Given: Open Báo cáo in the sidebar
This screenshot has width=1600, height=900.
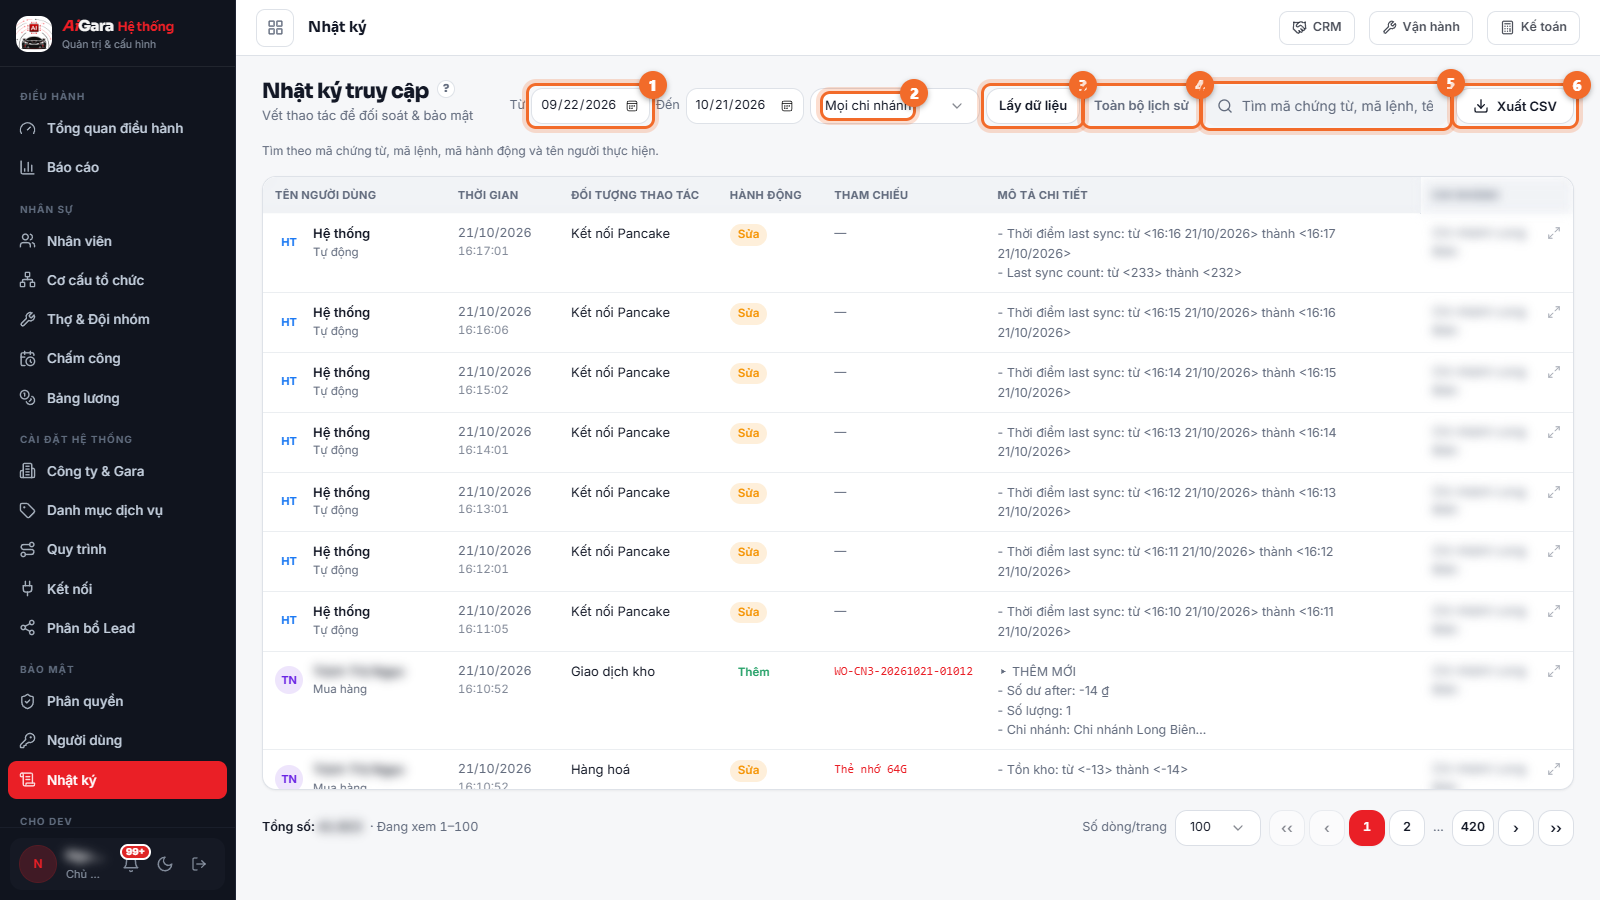Looking at the screenshot, I should (x=118, y=167).
